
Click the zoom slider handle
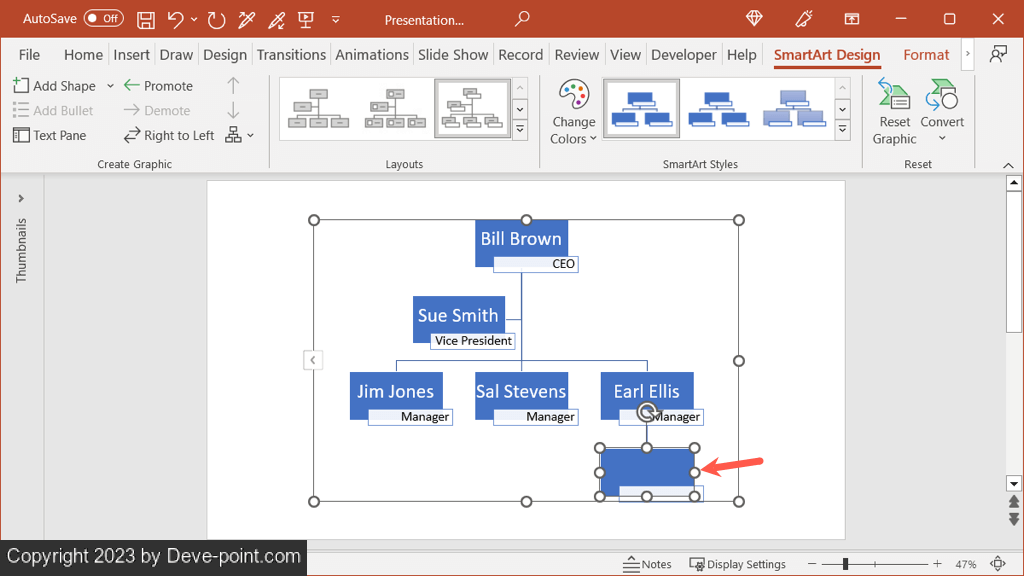click(845, 564)
